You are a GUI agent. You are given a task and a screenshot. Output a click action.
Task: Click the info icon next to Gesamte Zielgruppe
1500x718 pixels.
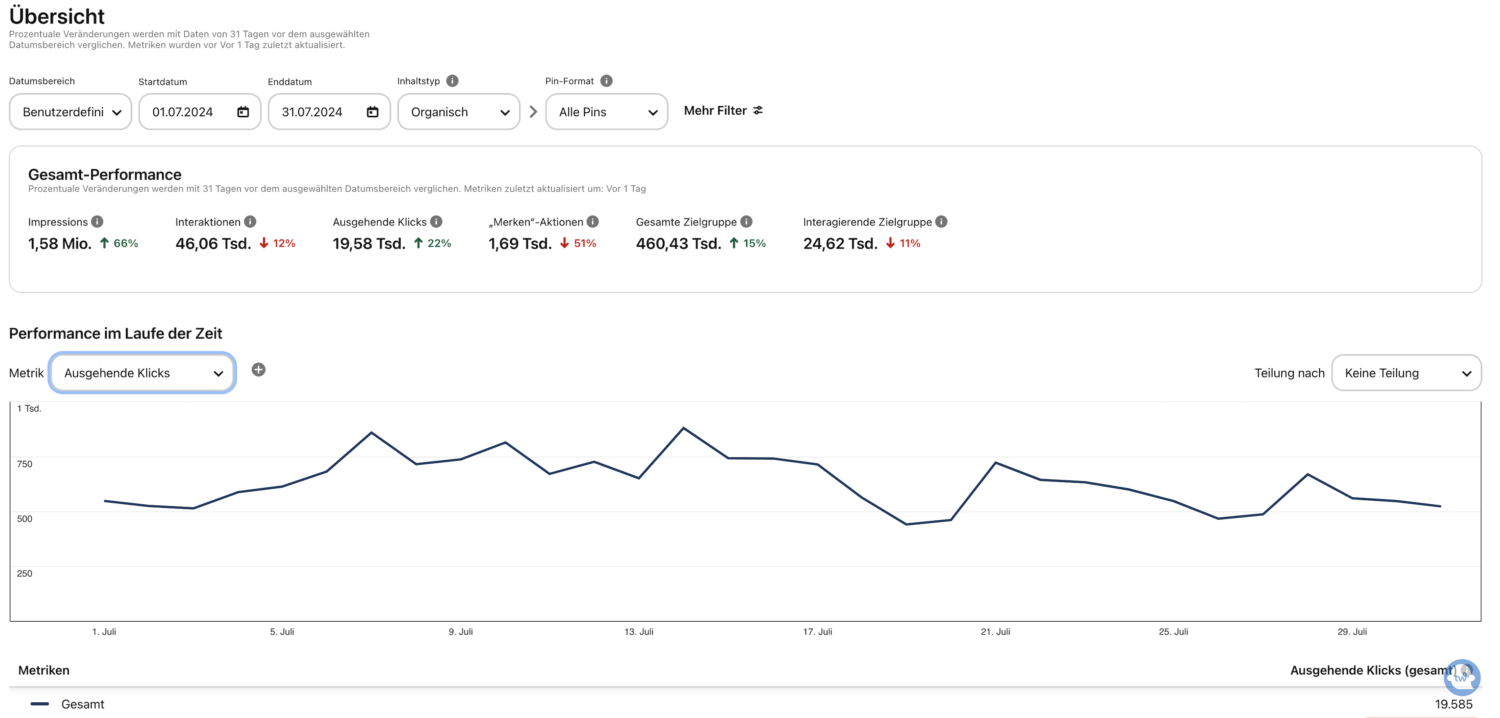(x=747, y=222)
